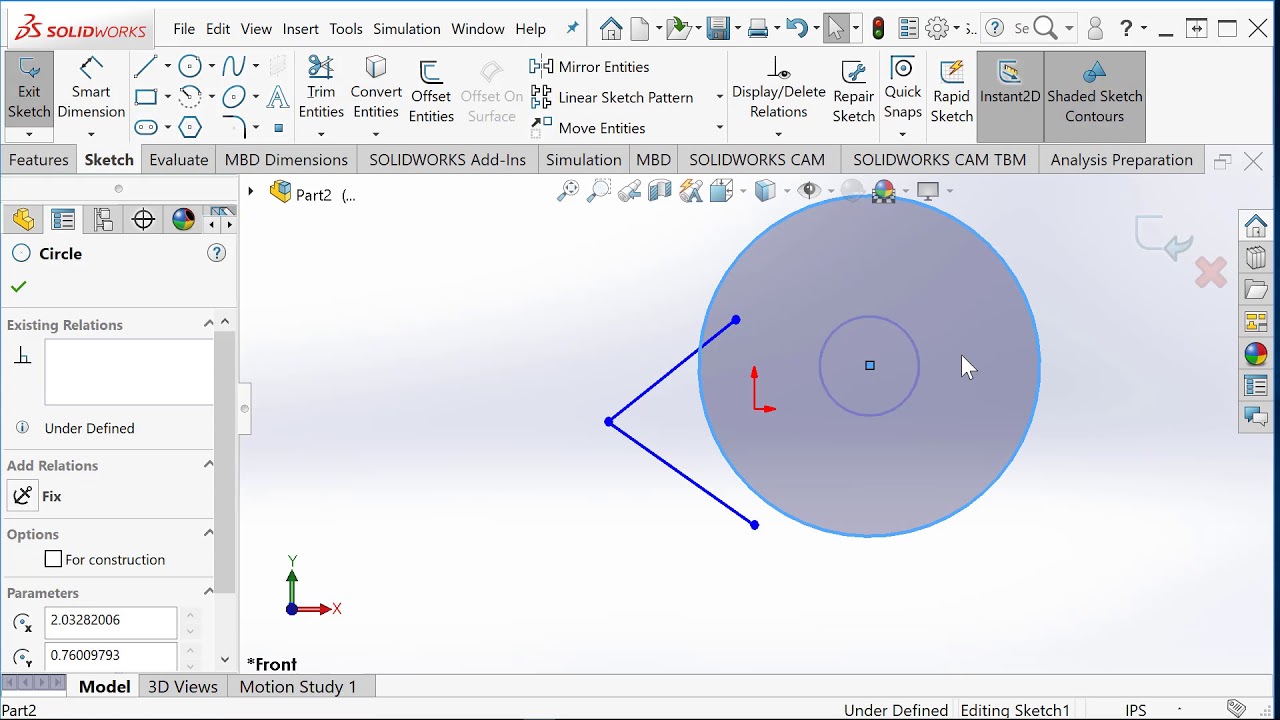The height and width of the screenshot is (720, 1280).
Task: Click Move Entities
Action: [588, 128]
